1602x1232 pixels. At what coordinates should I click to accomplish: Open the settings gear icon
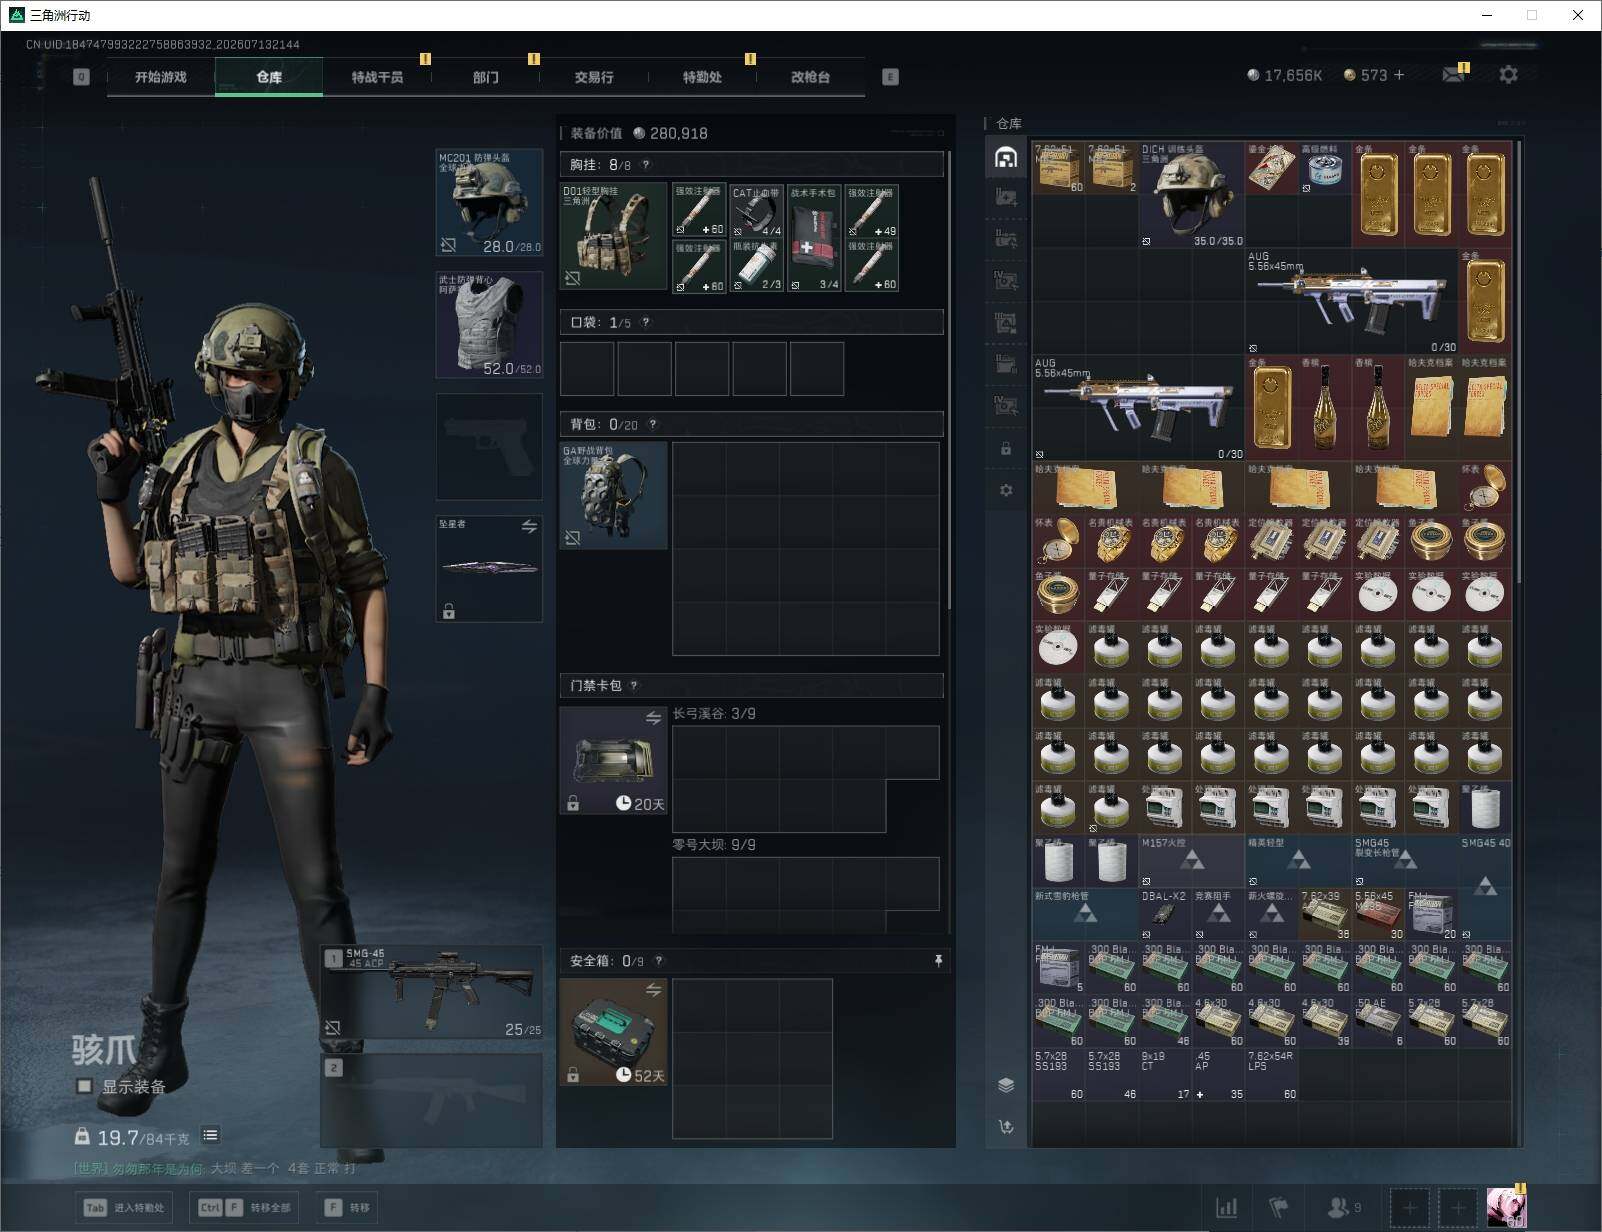coord(1508,74)
